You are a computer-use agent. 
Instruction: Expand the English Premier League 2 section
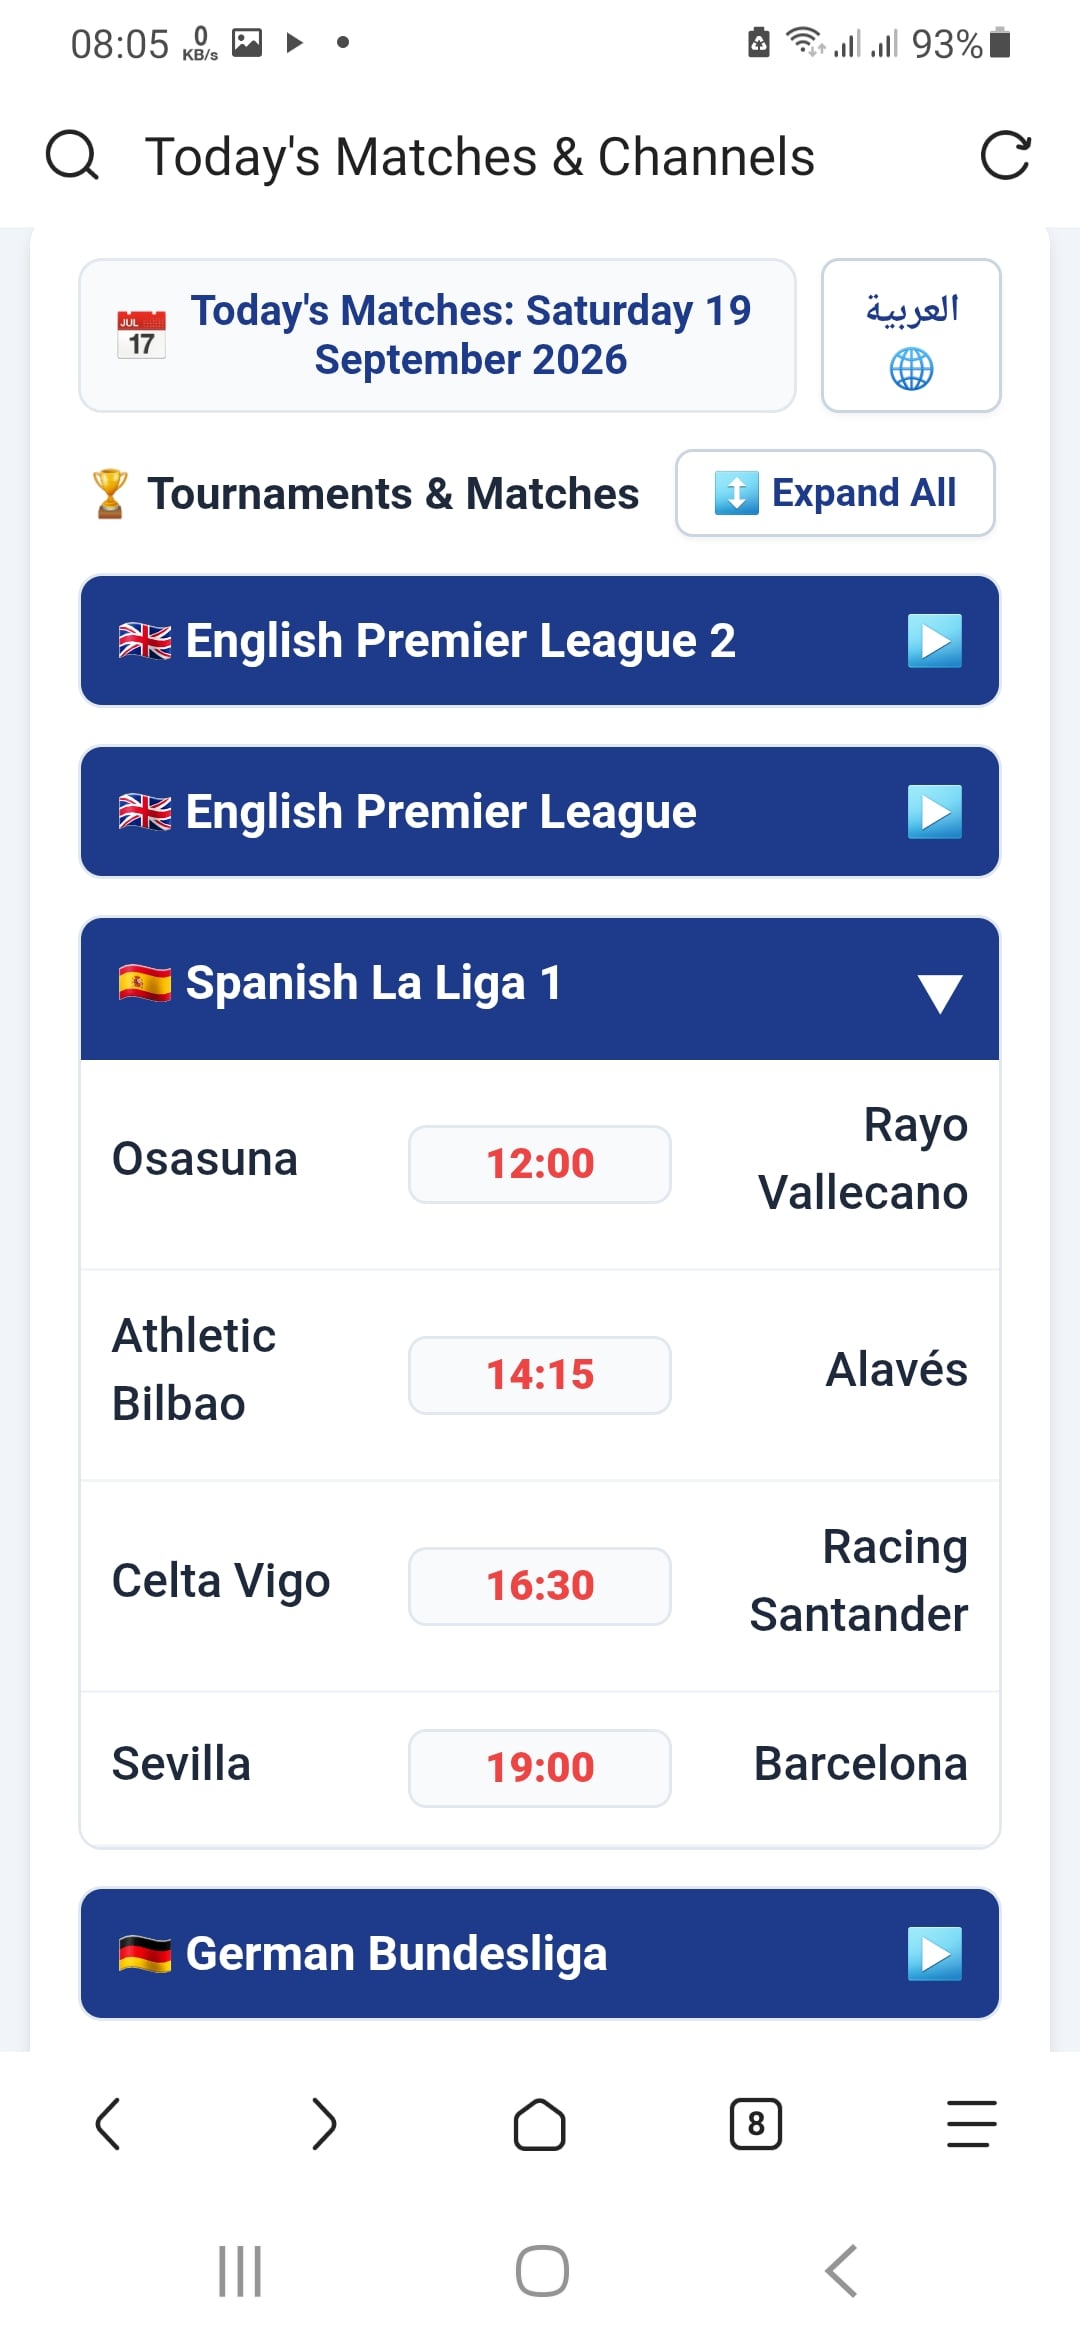coord(540,641)
